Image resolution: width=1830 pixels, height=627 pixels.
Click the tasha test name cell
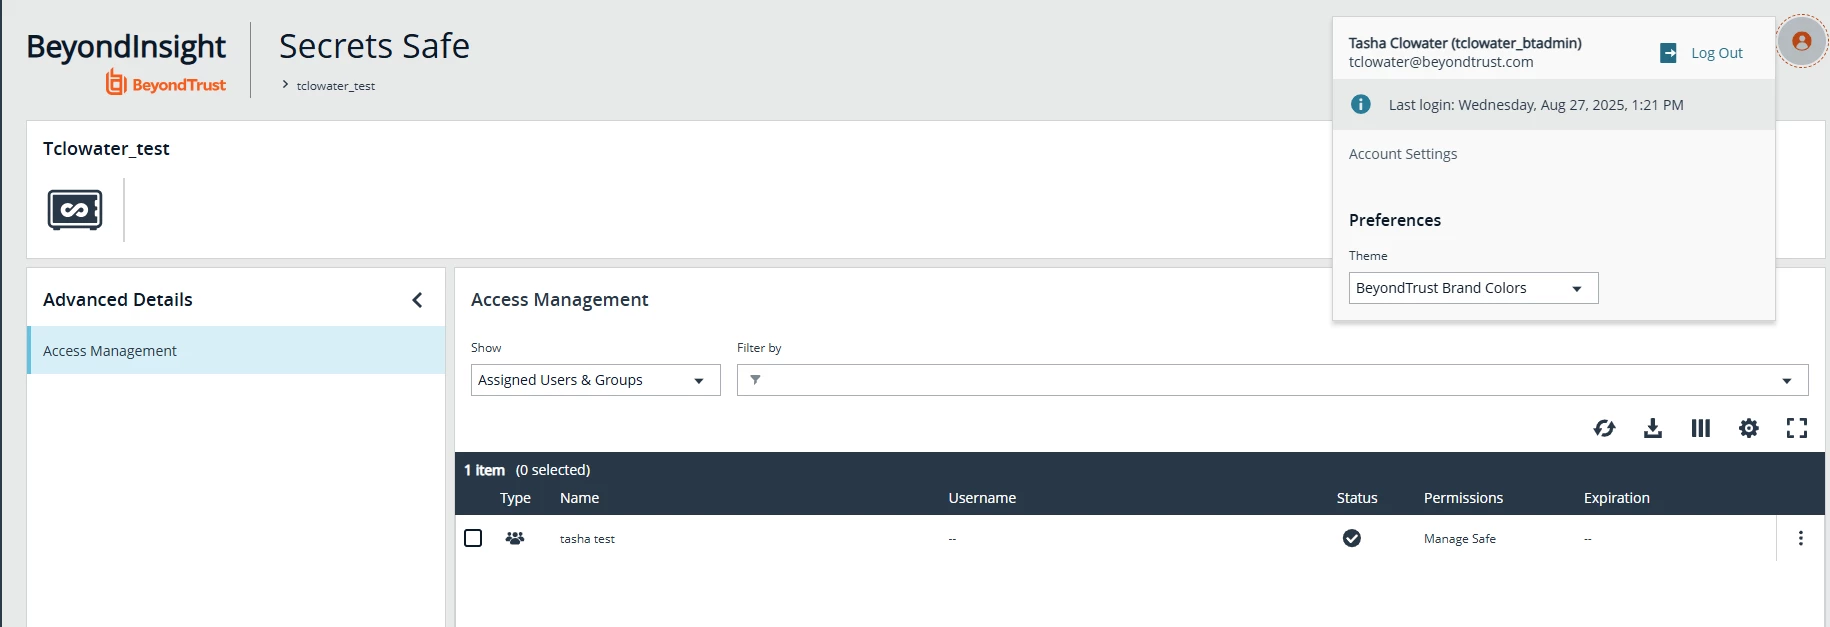587,539
